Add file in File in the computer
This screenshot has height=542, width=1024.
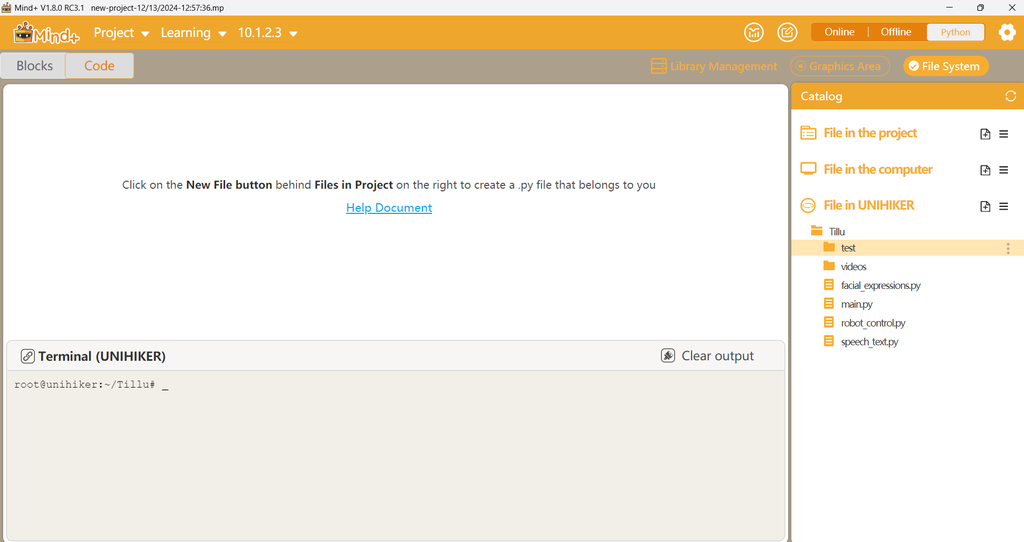(985, 170)
